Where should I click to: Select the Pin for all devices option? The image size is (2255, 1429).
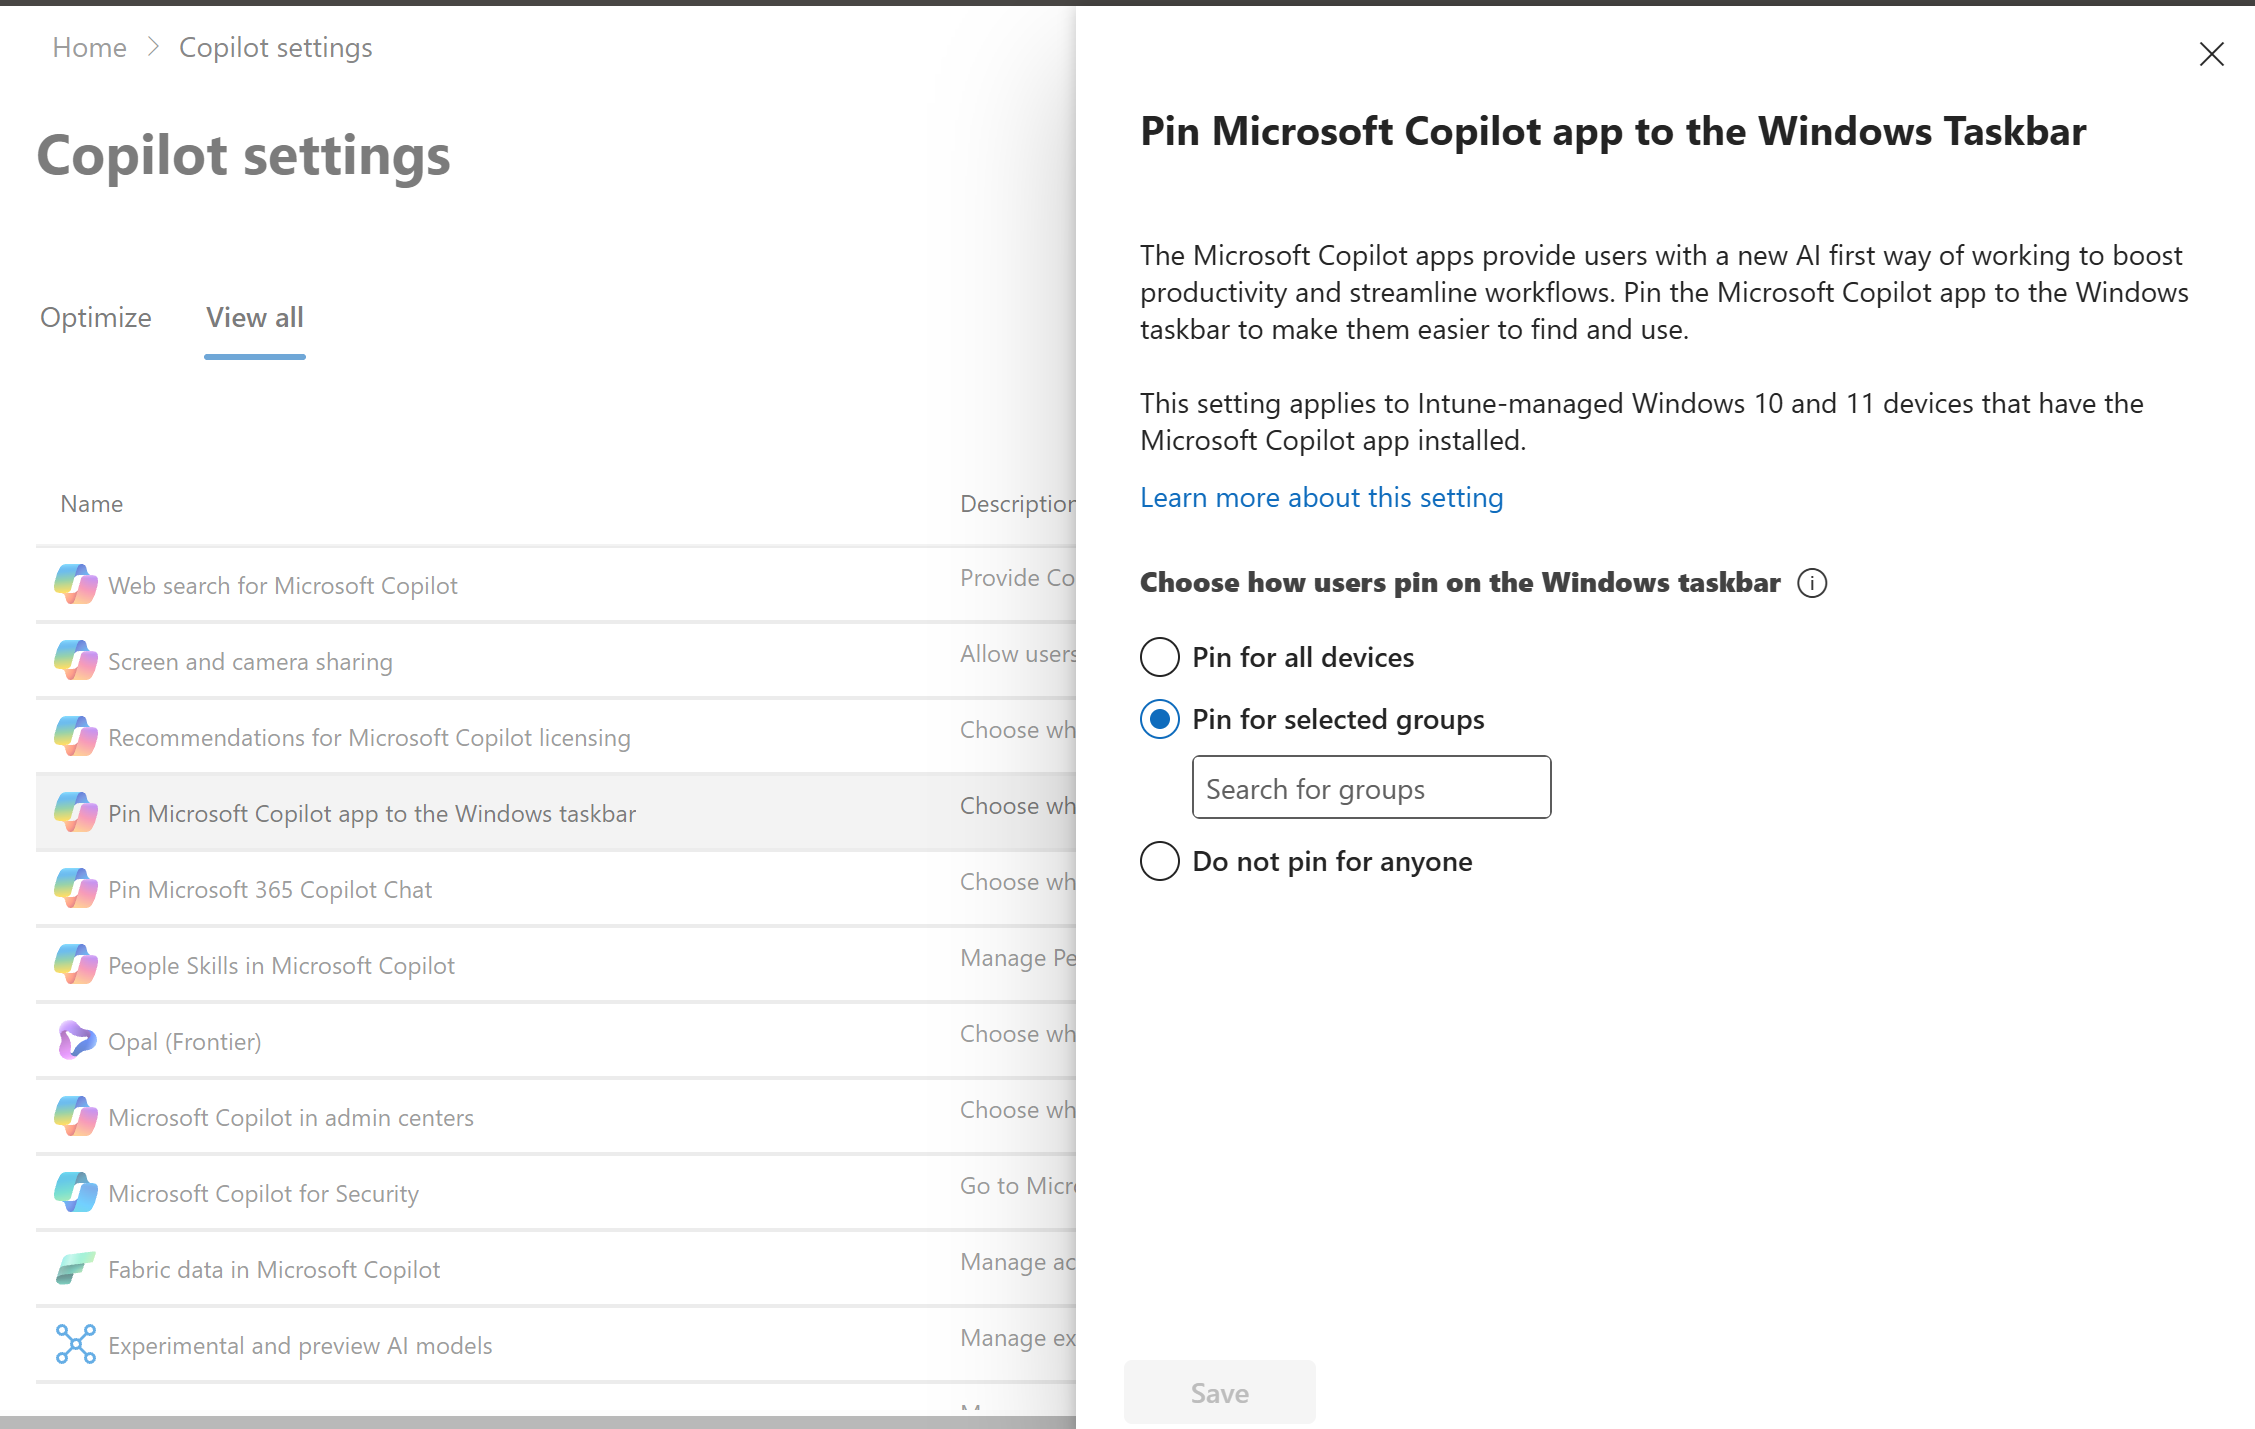(x=1160, y=657)
